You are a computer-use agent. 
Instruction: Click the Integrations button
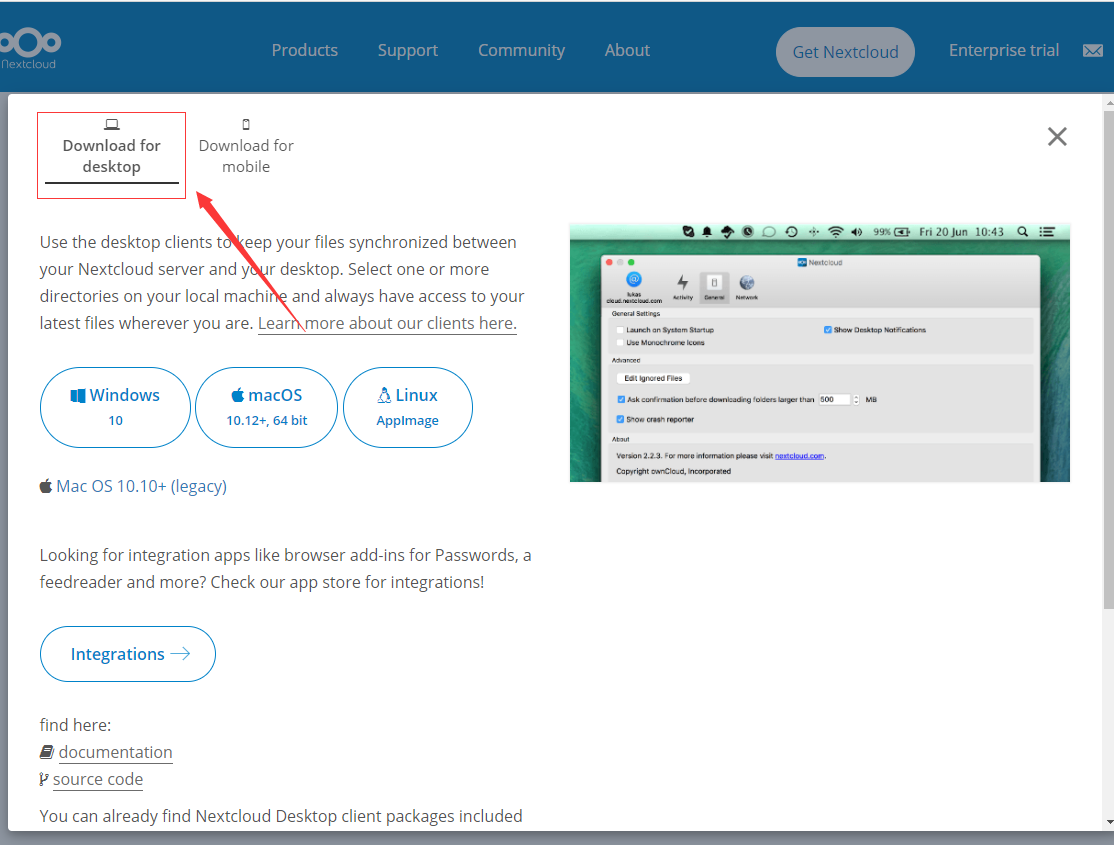click(x=128, y=654)
